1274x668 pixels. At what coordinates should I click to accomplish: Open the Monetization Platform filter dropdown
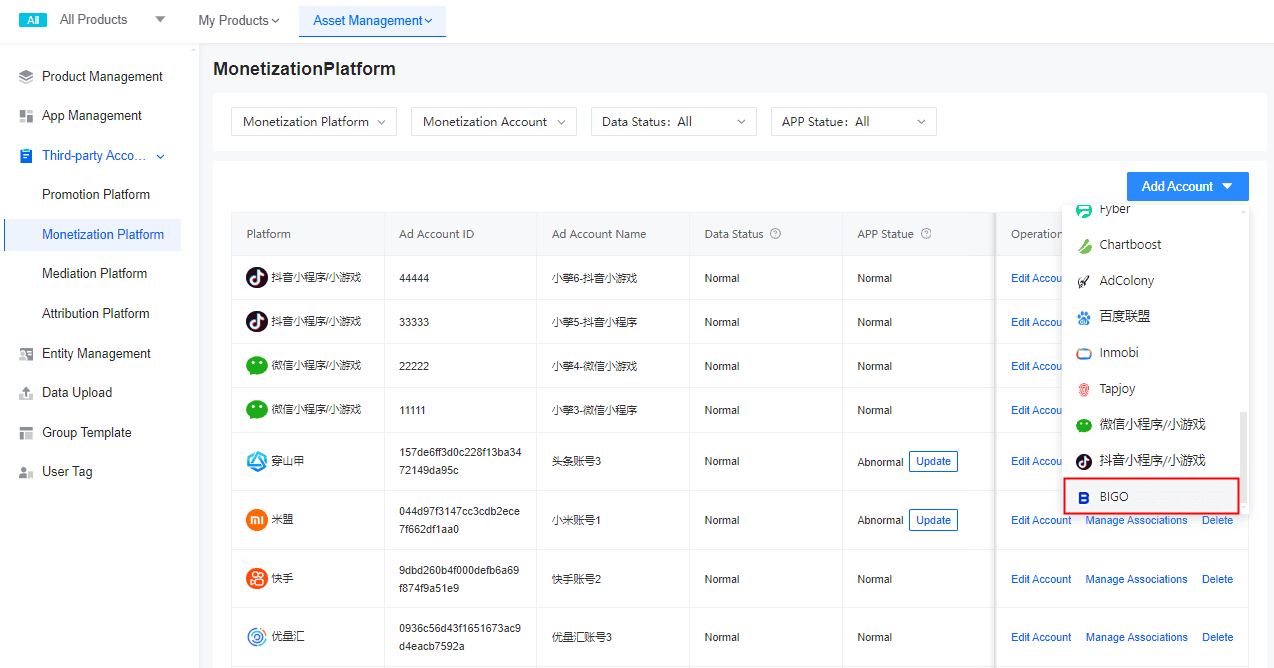coord(314,122)
